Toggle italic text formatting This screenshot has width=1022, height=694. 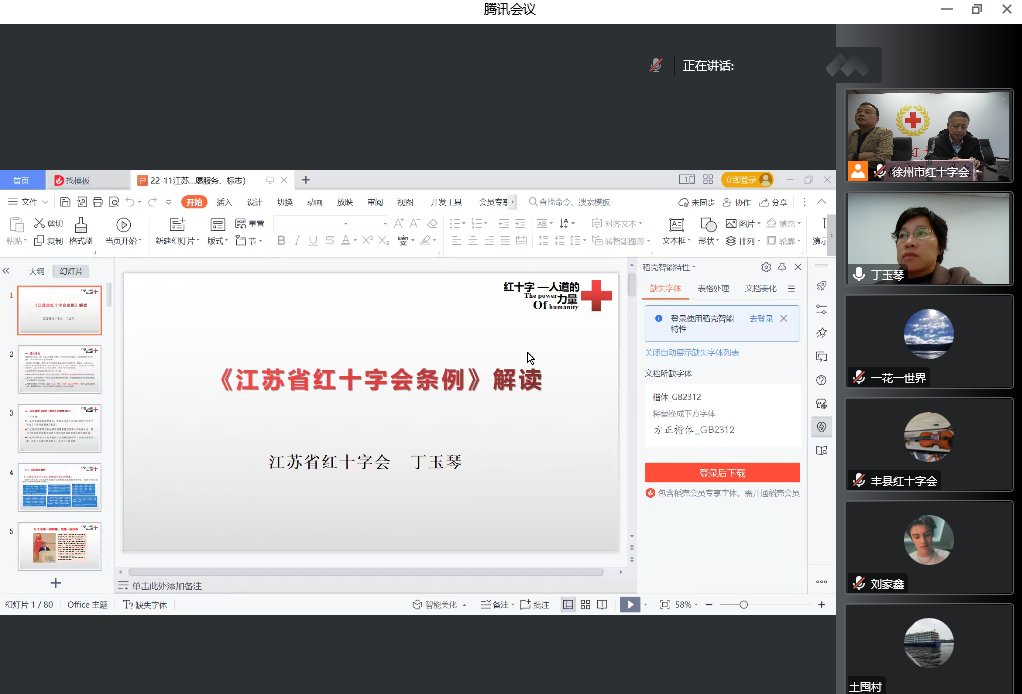(297, 241)
